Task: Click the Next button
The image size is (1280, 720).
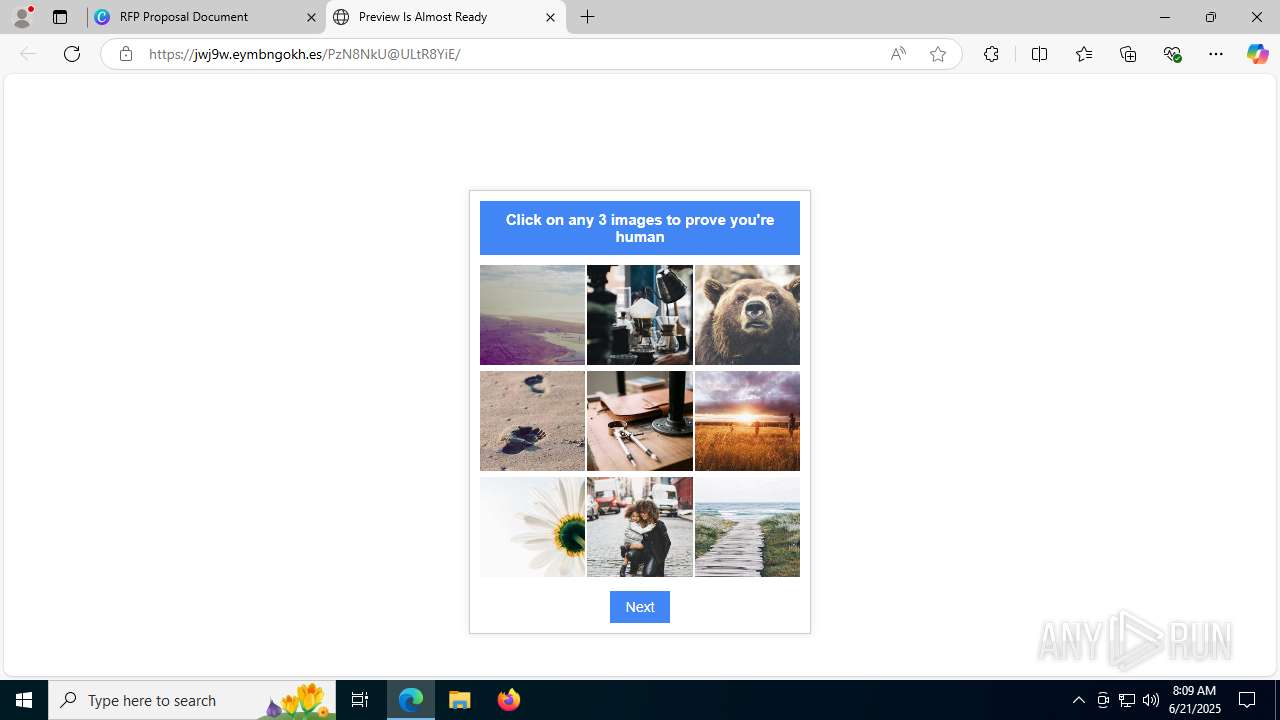Action: pyautogui.click(x=640, y=607)
